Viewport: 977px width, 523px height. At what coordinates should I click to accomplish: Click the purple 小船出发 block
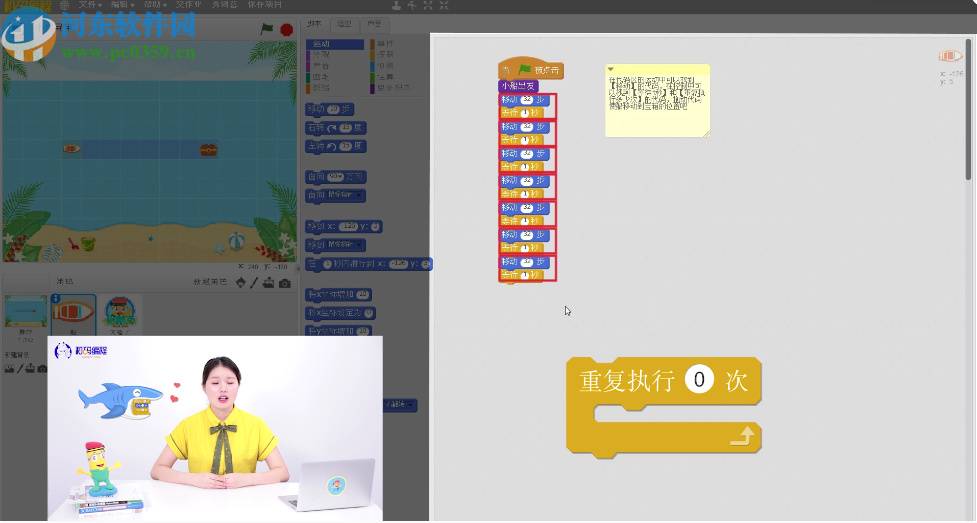click(518, 86)
